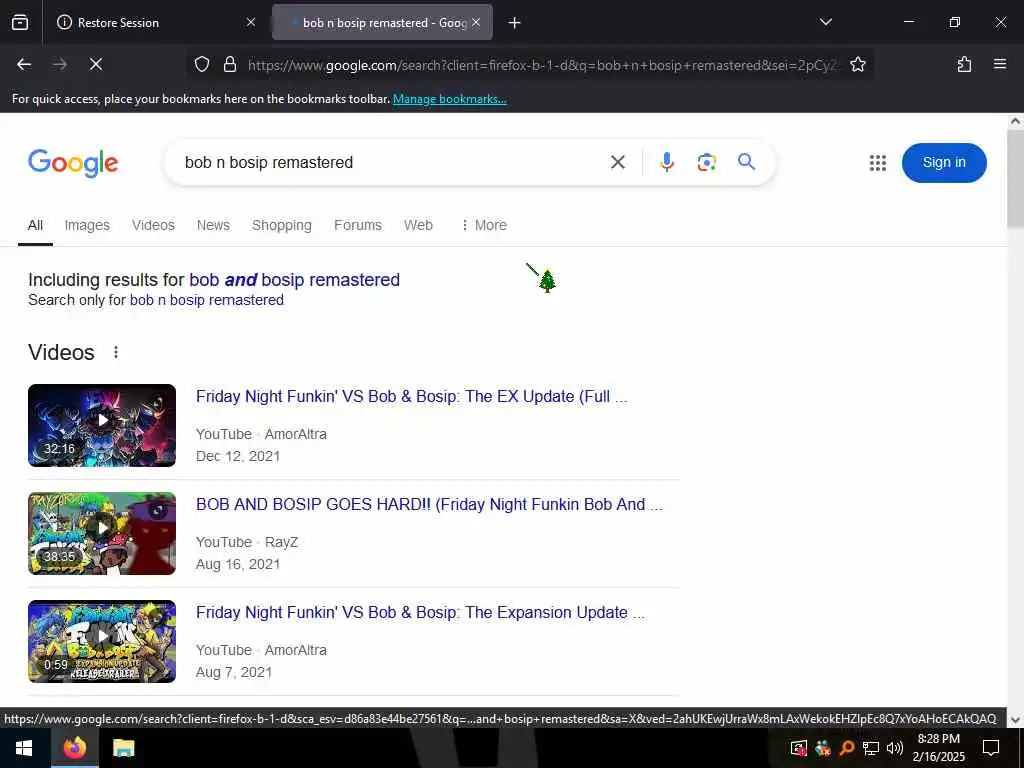Open volume speaker tray icon
The height and width of the screenshot is (768, 1024).
pos(895,748)
